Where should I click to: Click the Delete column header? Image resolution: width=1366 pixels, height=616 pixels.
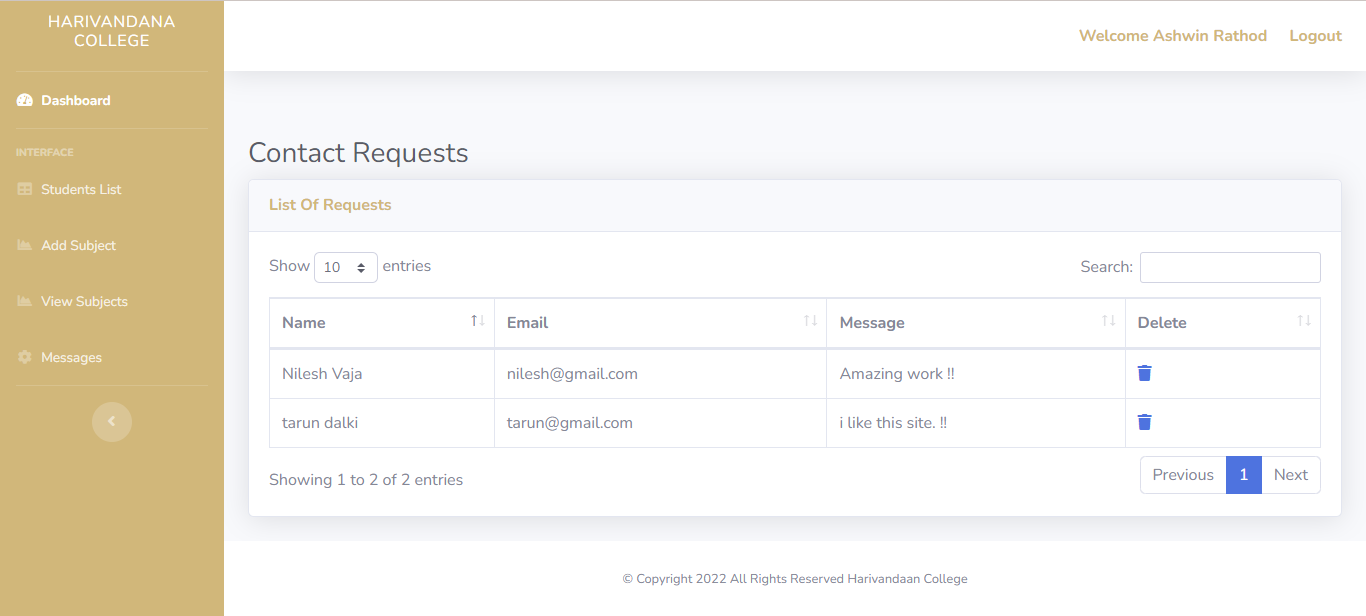(1223, 323)
